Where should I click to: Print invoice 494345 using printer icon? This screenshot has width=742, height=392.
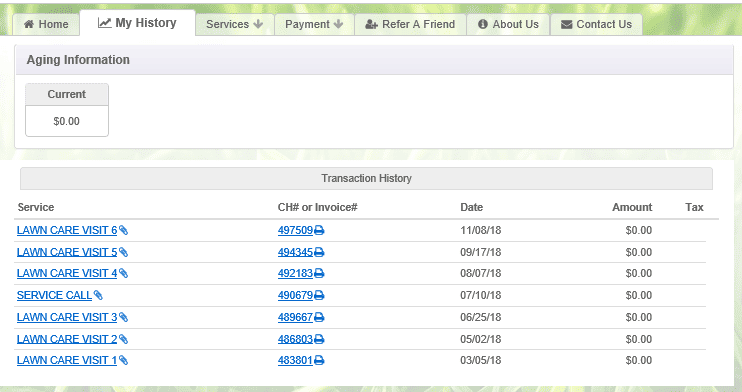click(x=319, y=252)
